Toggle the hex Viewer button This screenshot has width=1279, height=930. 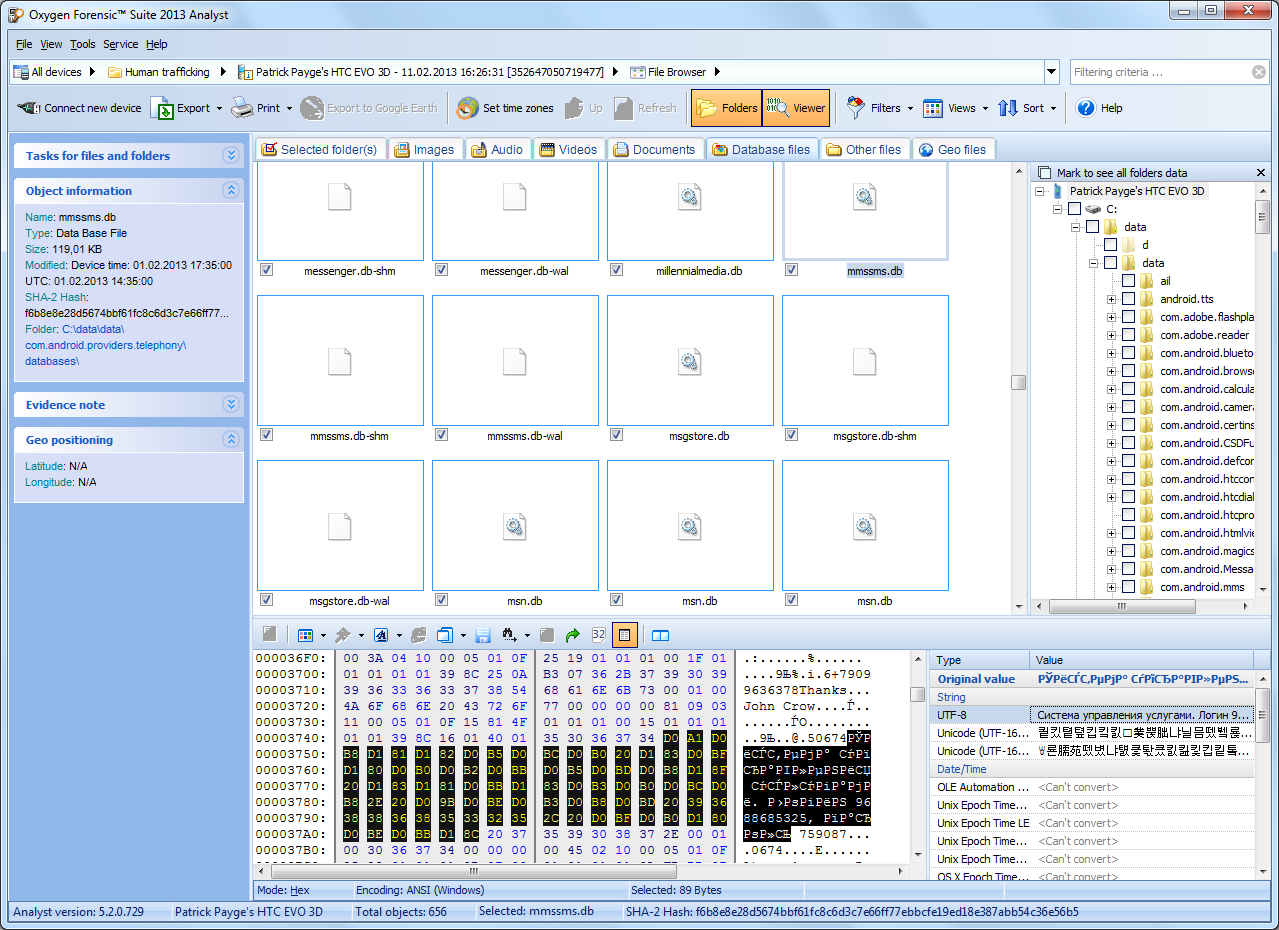click(796, 108)
